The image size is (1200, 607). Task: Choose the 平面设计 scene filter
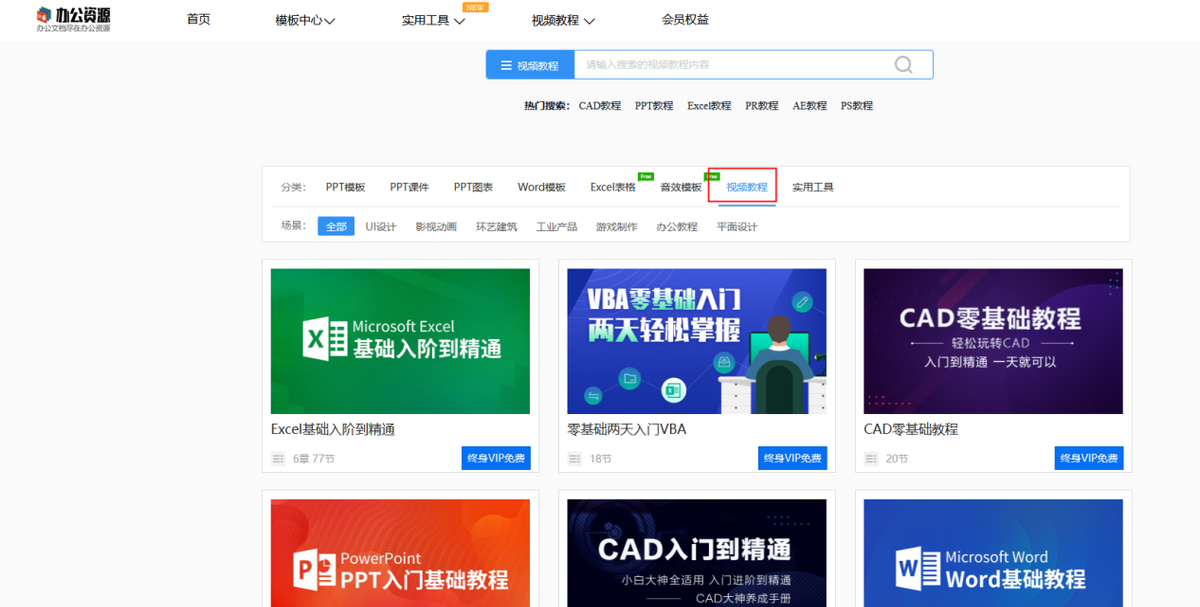pos(737,227)
